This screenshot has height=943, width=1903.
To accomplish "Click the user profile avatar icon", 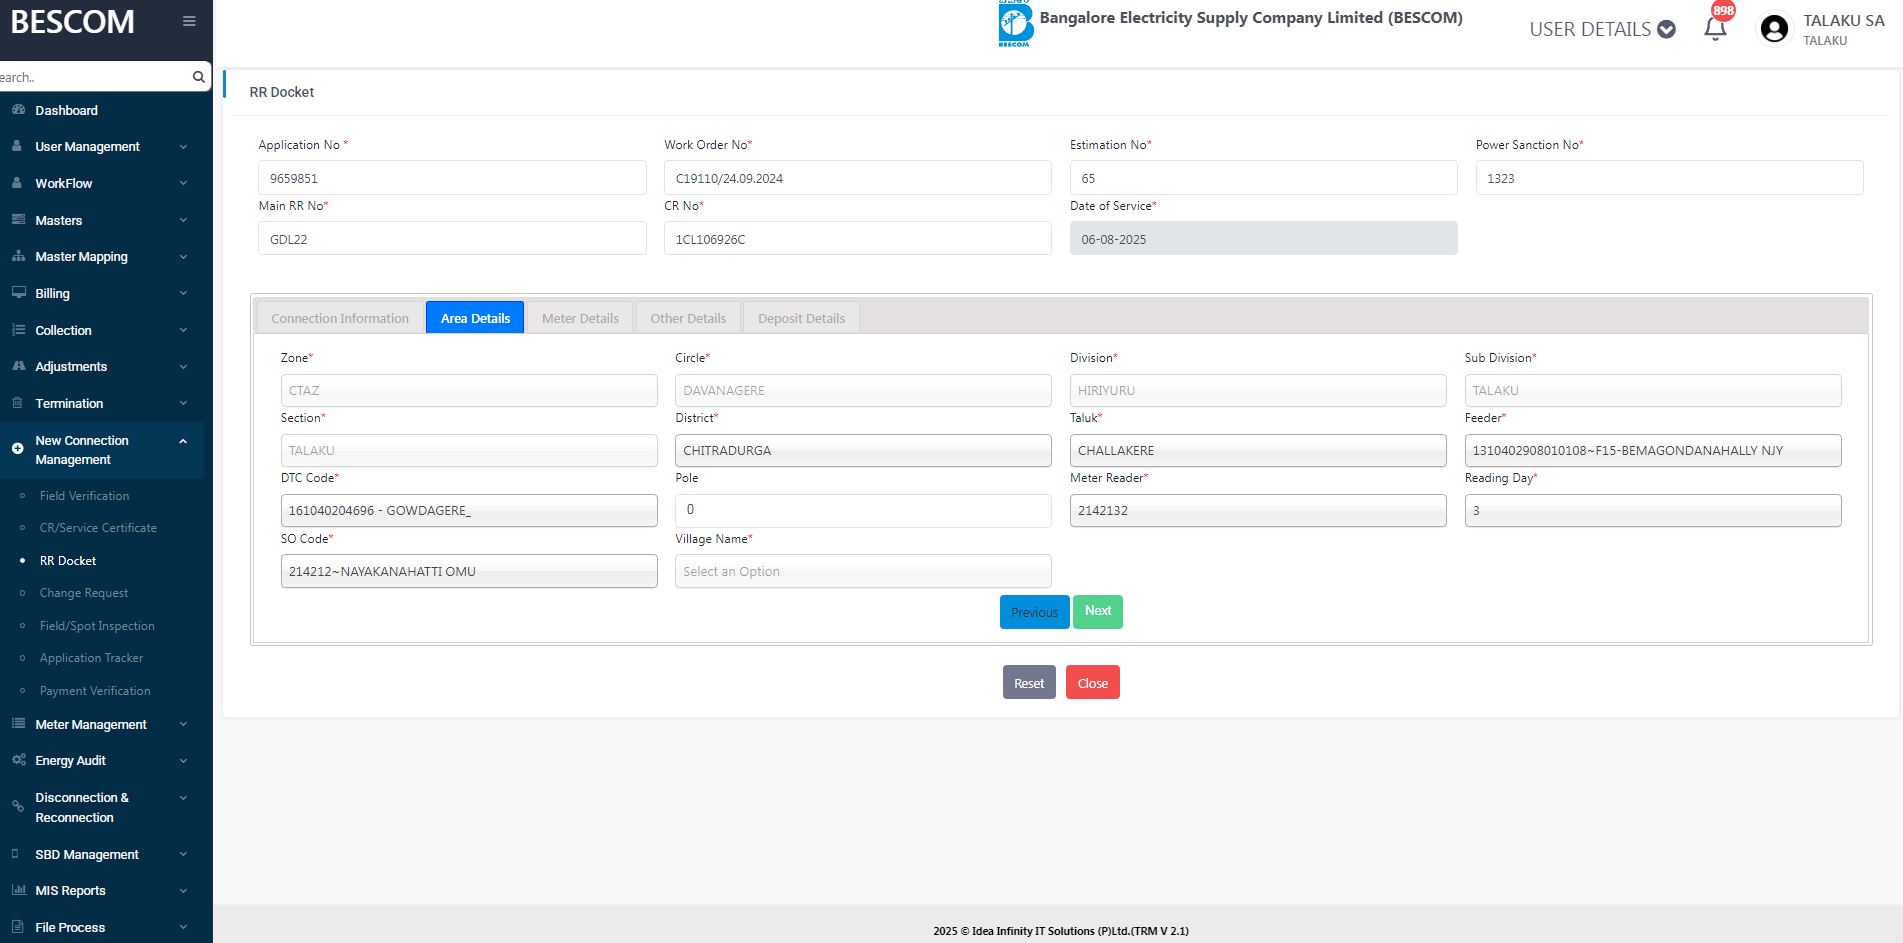I will 1774,29.
